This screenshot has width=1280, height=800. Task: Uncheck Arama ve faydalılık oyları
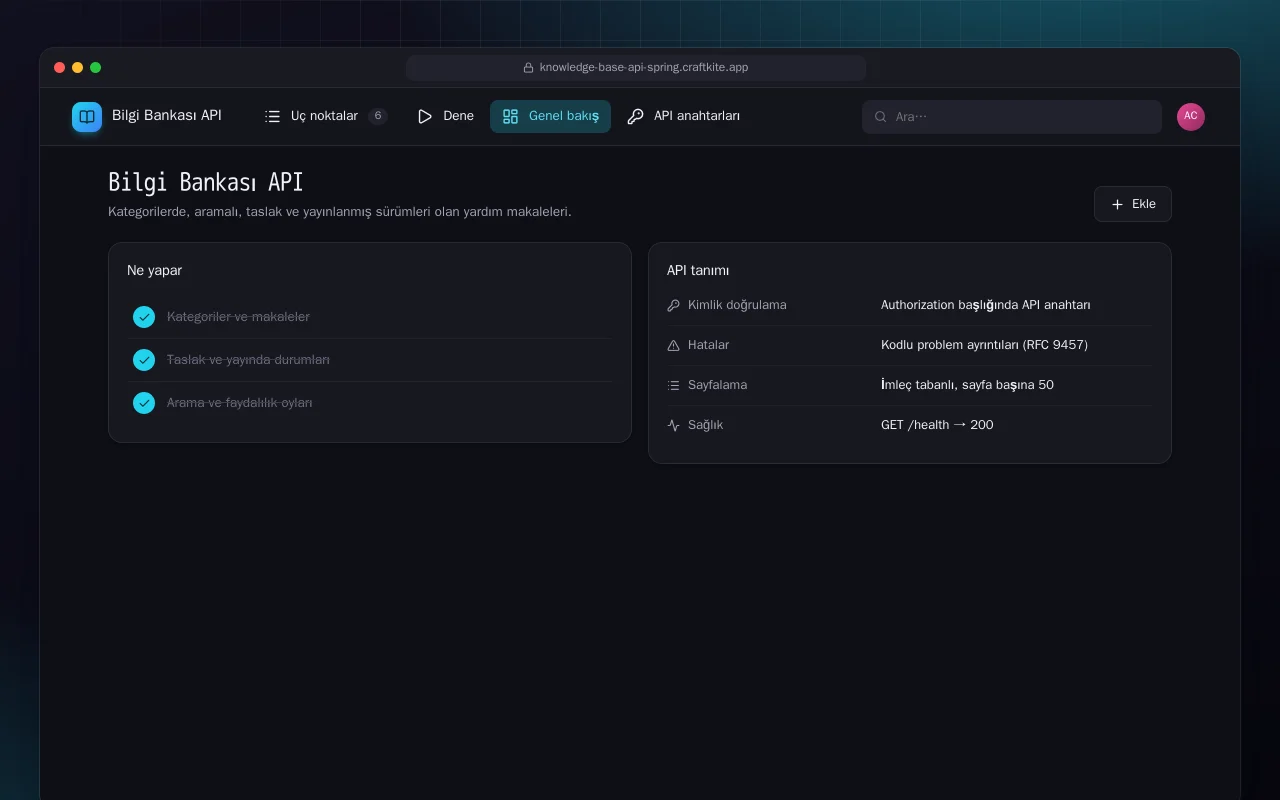(x=144, y=403)
